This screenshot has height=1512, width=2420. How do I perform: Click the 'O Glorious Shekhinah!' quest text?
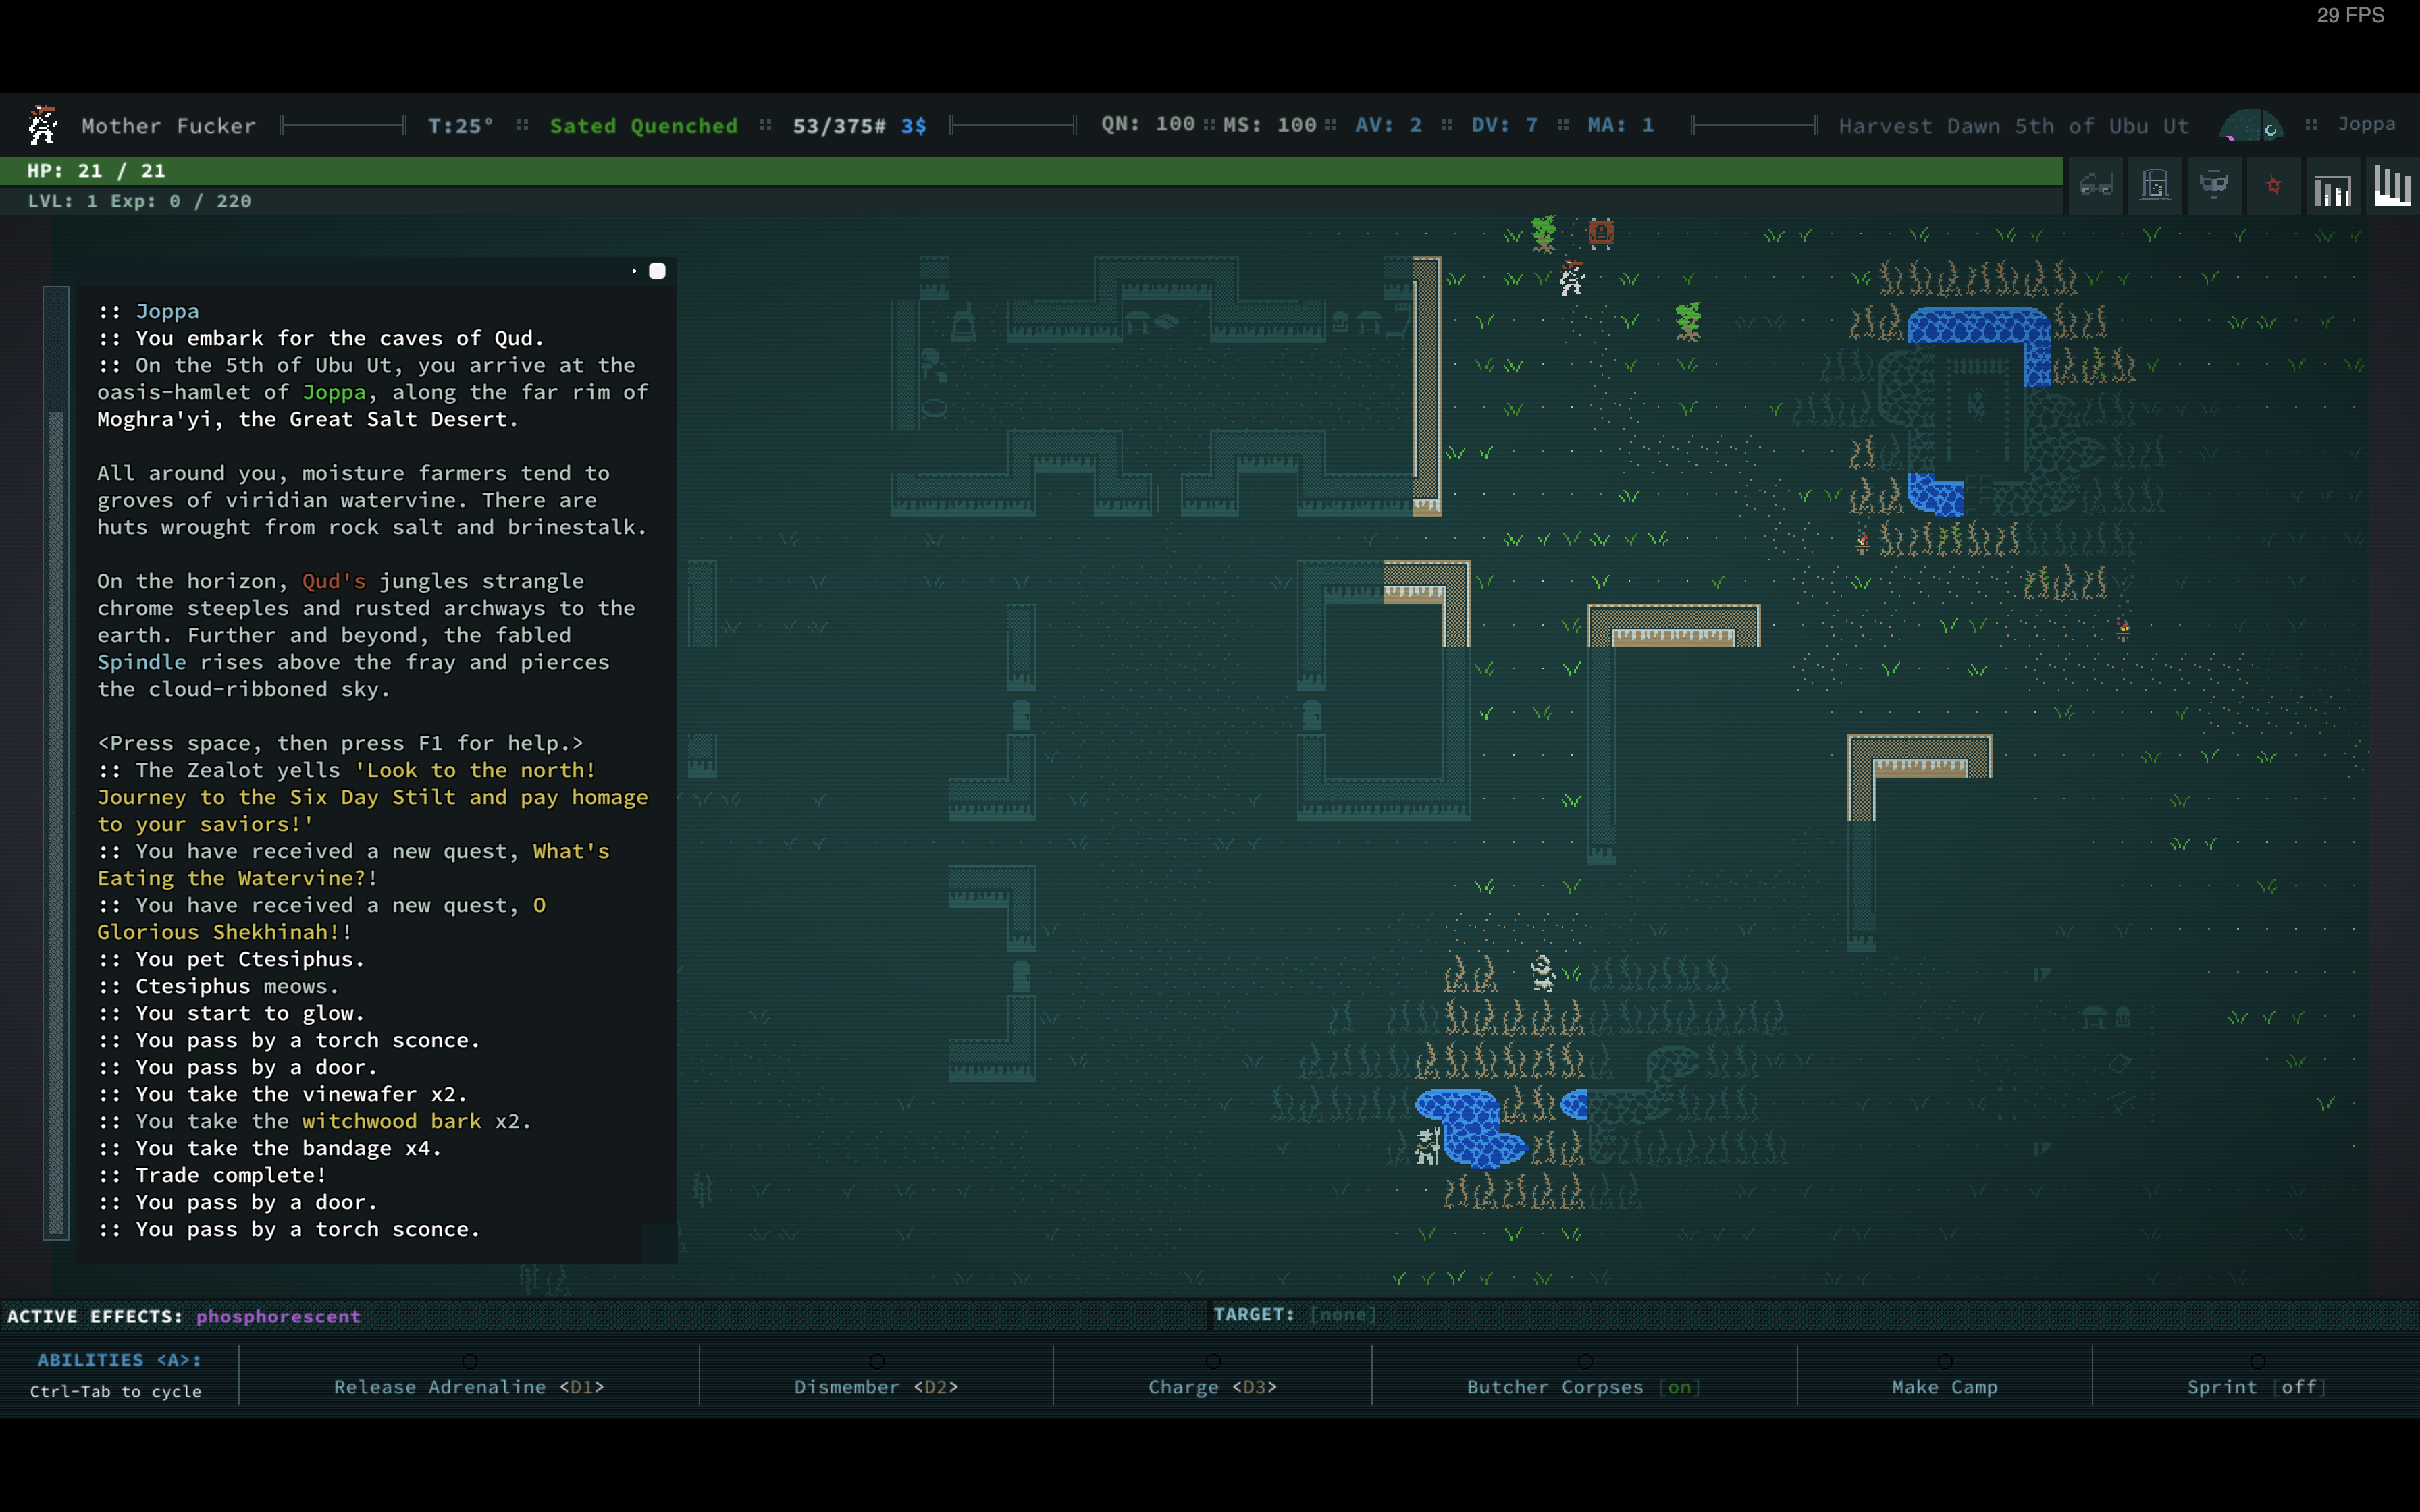point(320,918)
